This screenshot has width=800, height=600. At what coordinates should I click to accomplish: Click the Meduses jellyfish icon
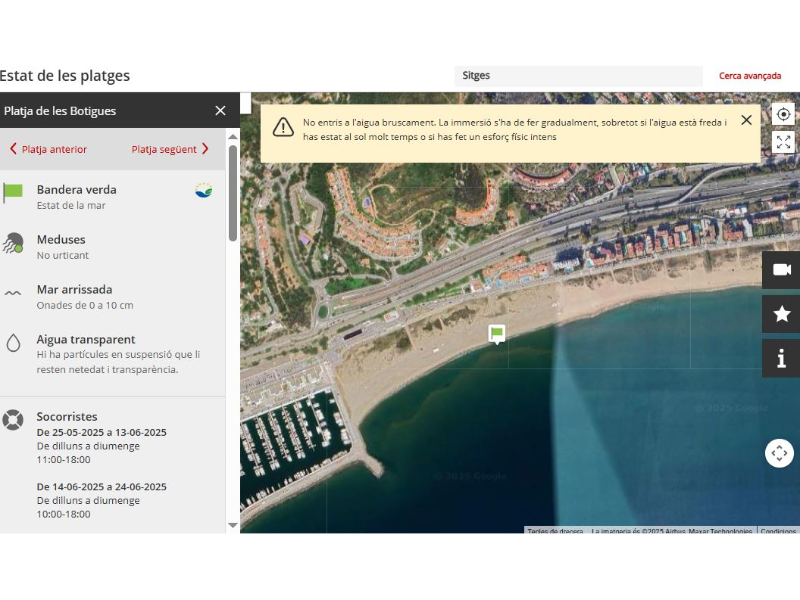[x=13, y=243]
